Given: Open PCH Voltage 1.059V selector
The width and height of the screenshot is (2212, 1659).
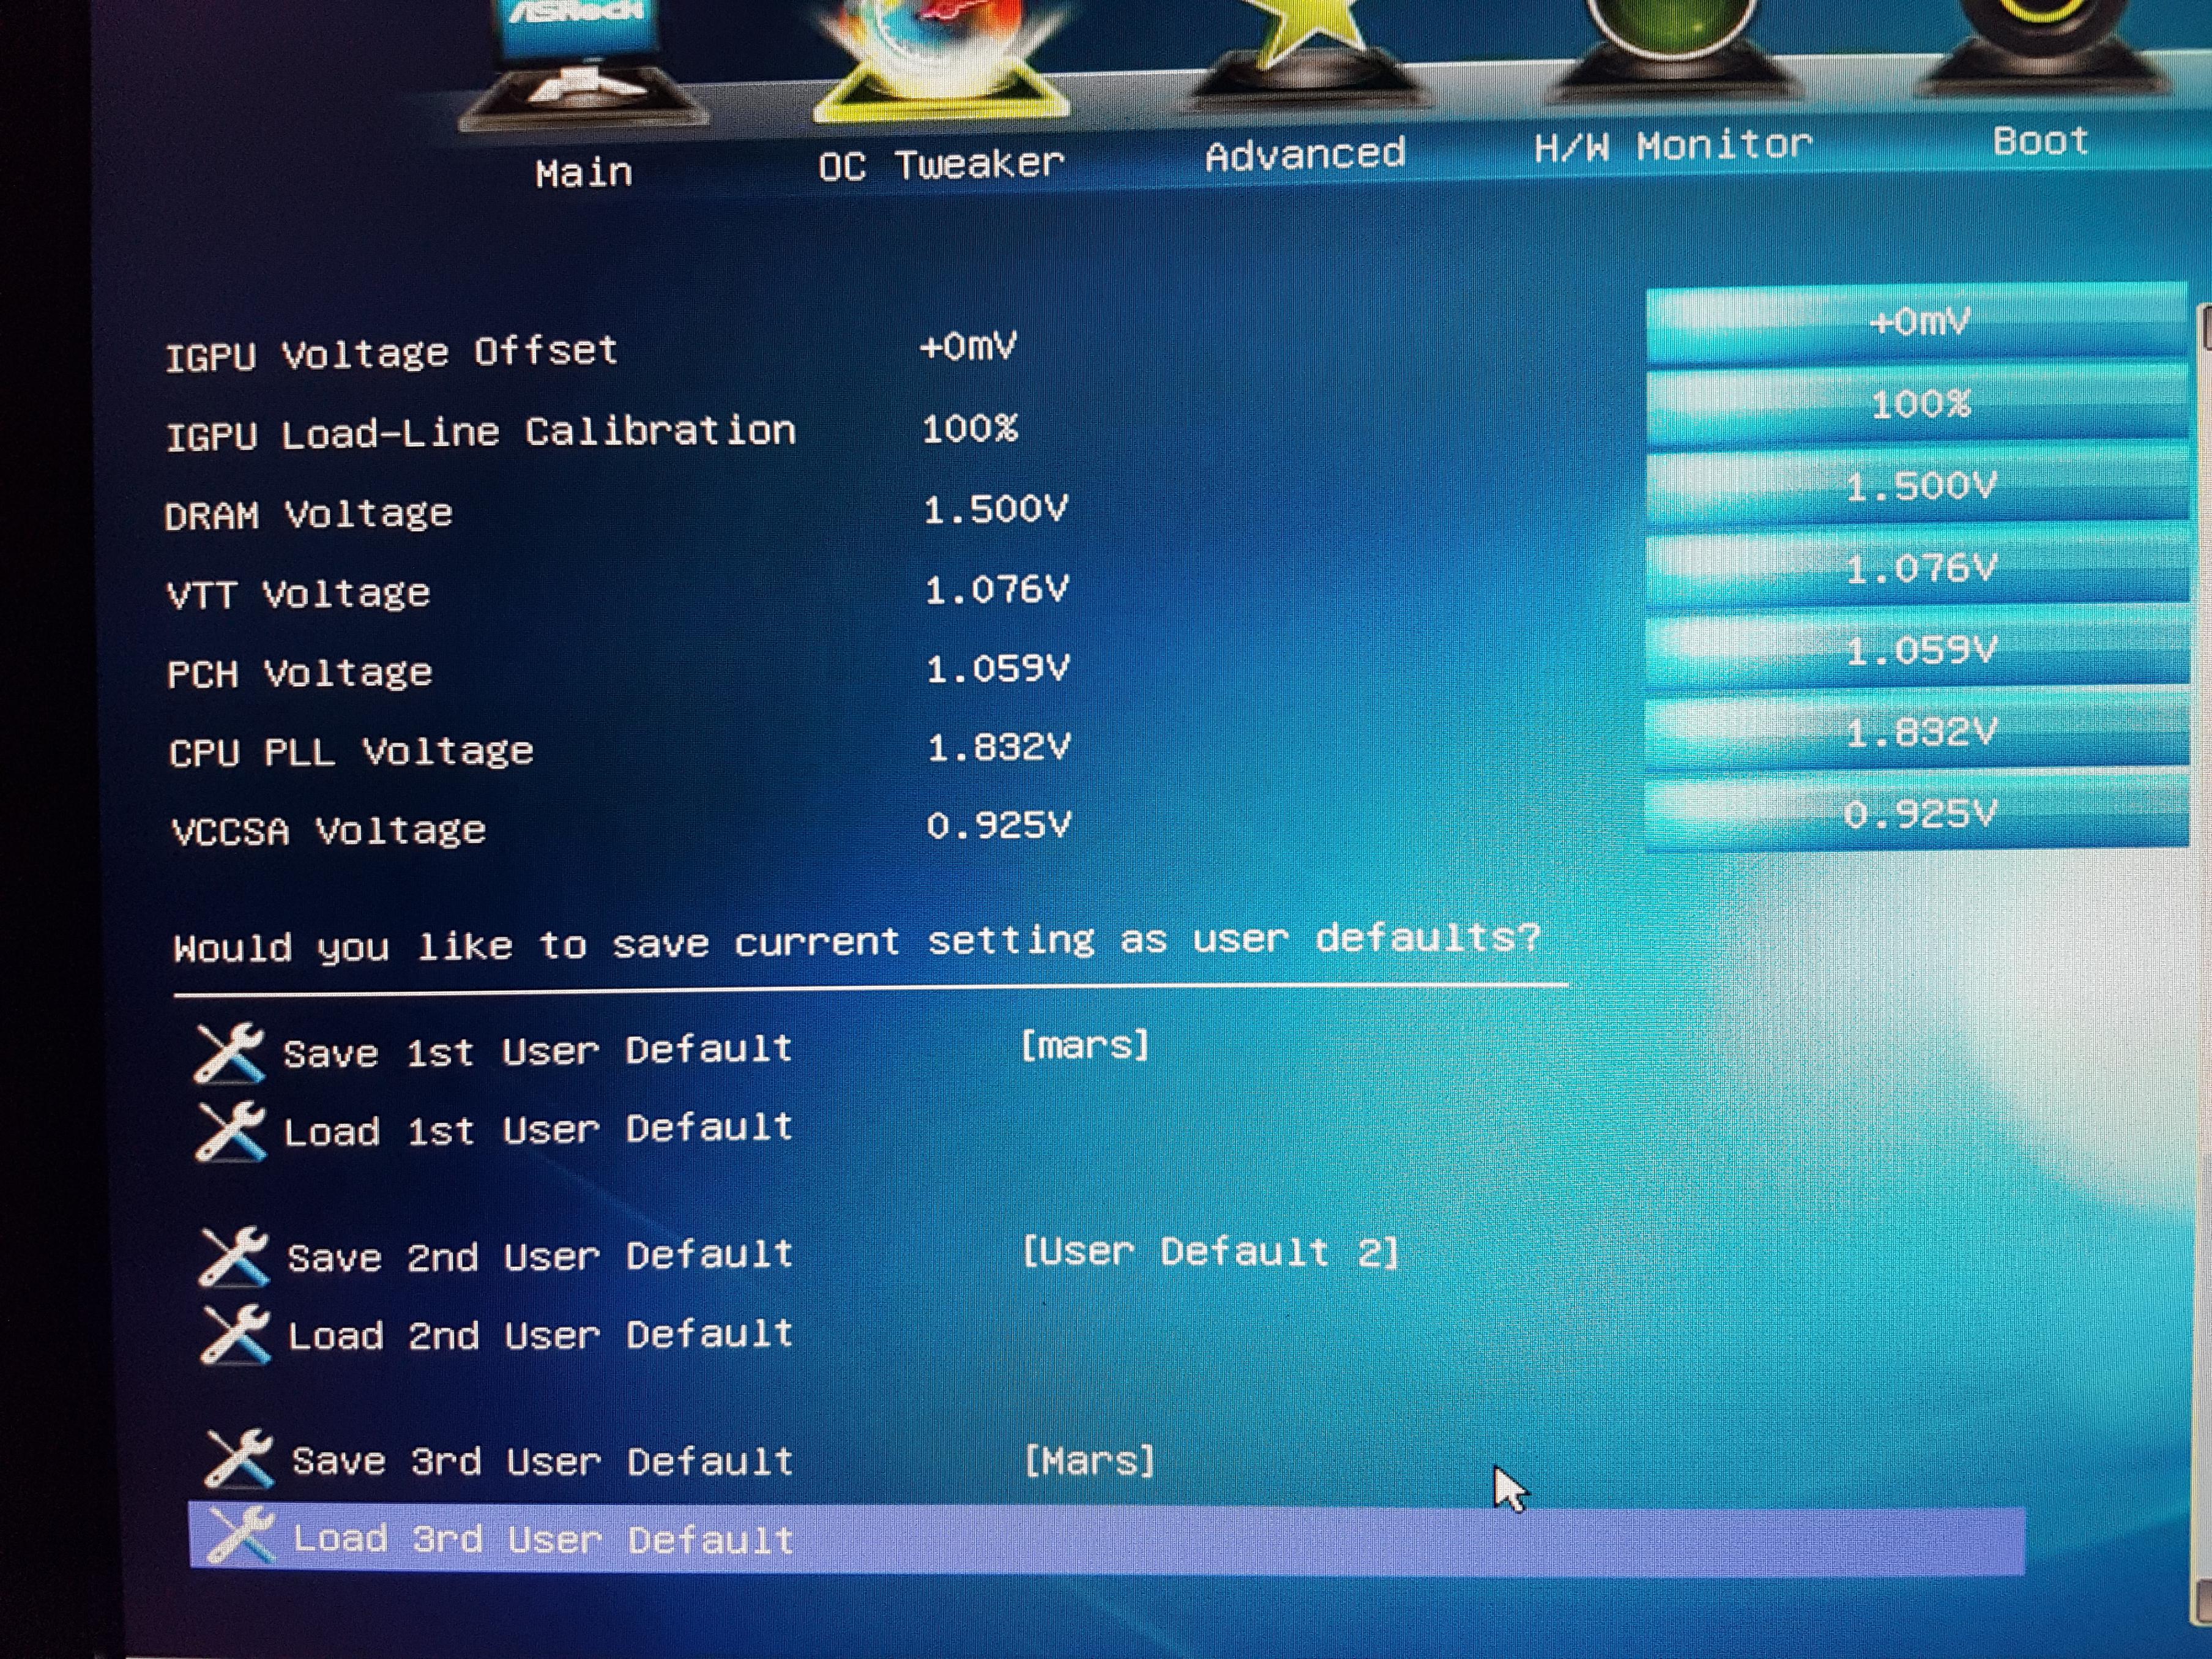Looking at the screenshot, I should pos(1917,652).
